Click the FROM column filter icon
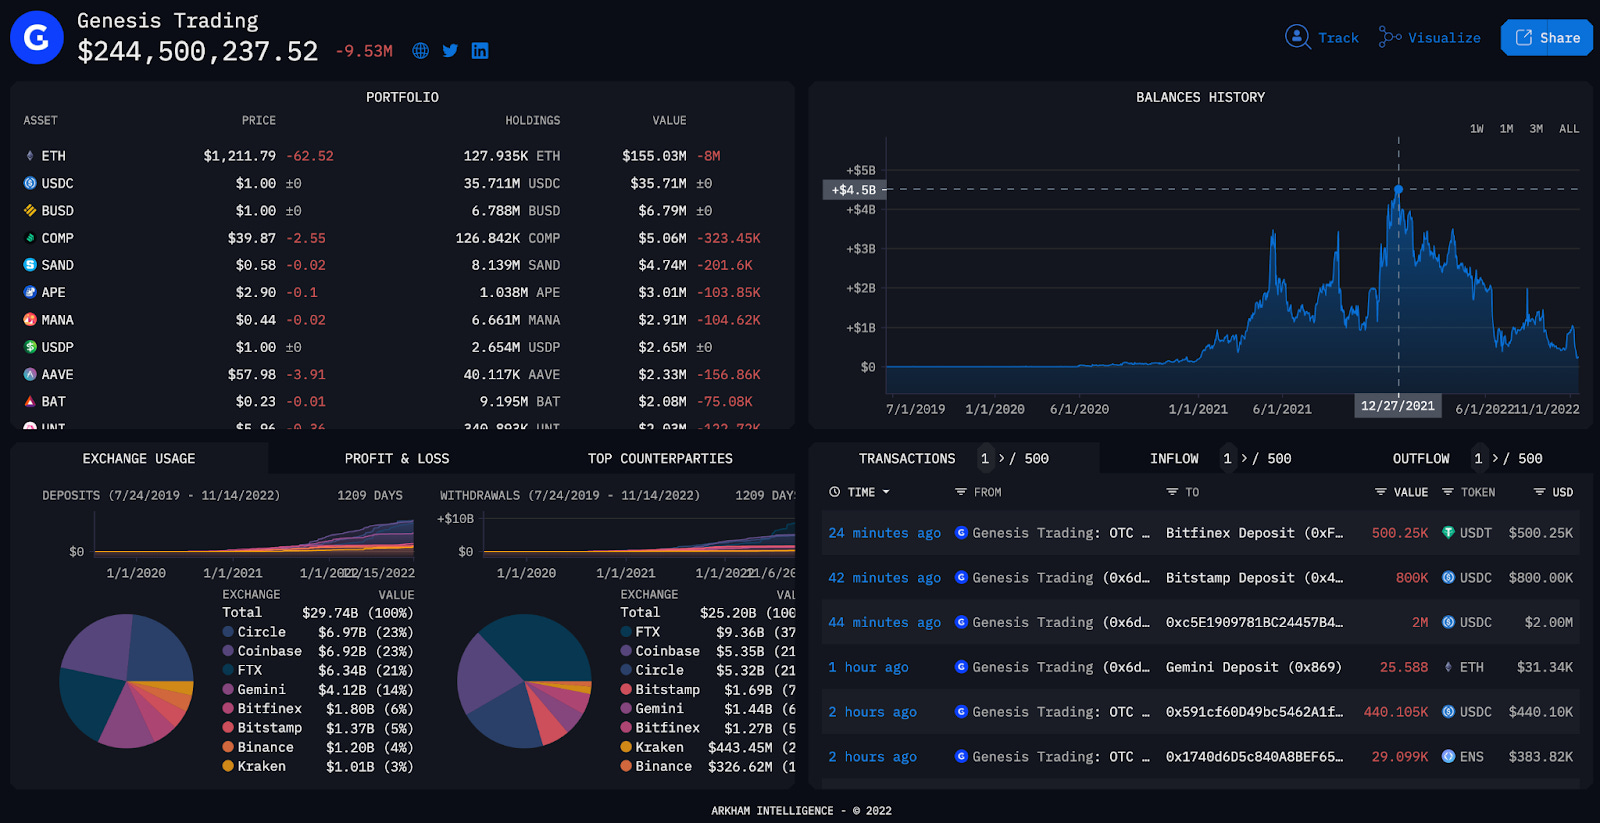1600x823 pixels. (961, 492)
